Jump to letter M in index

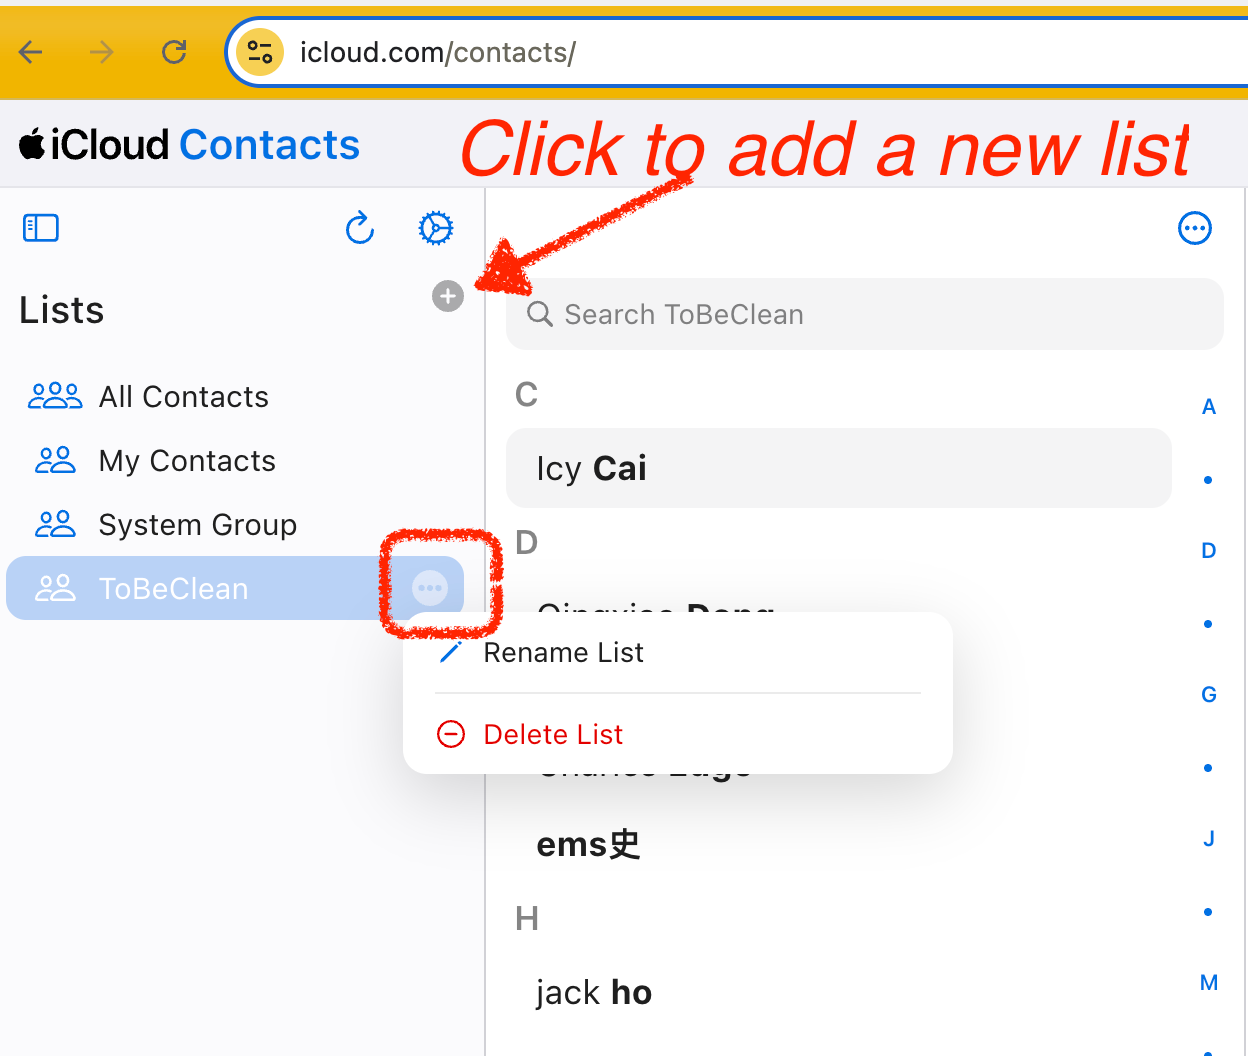[x=1209, y=983]
